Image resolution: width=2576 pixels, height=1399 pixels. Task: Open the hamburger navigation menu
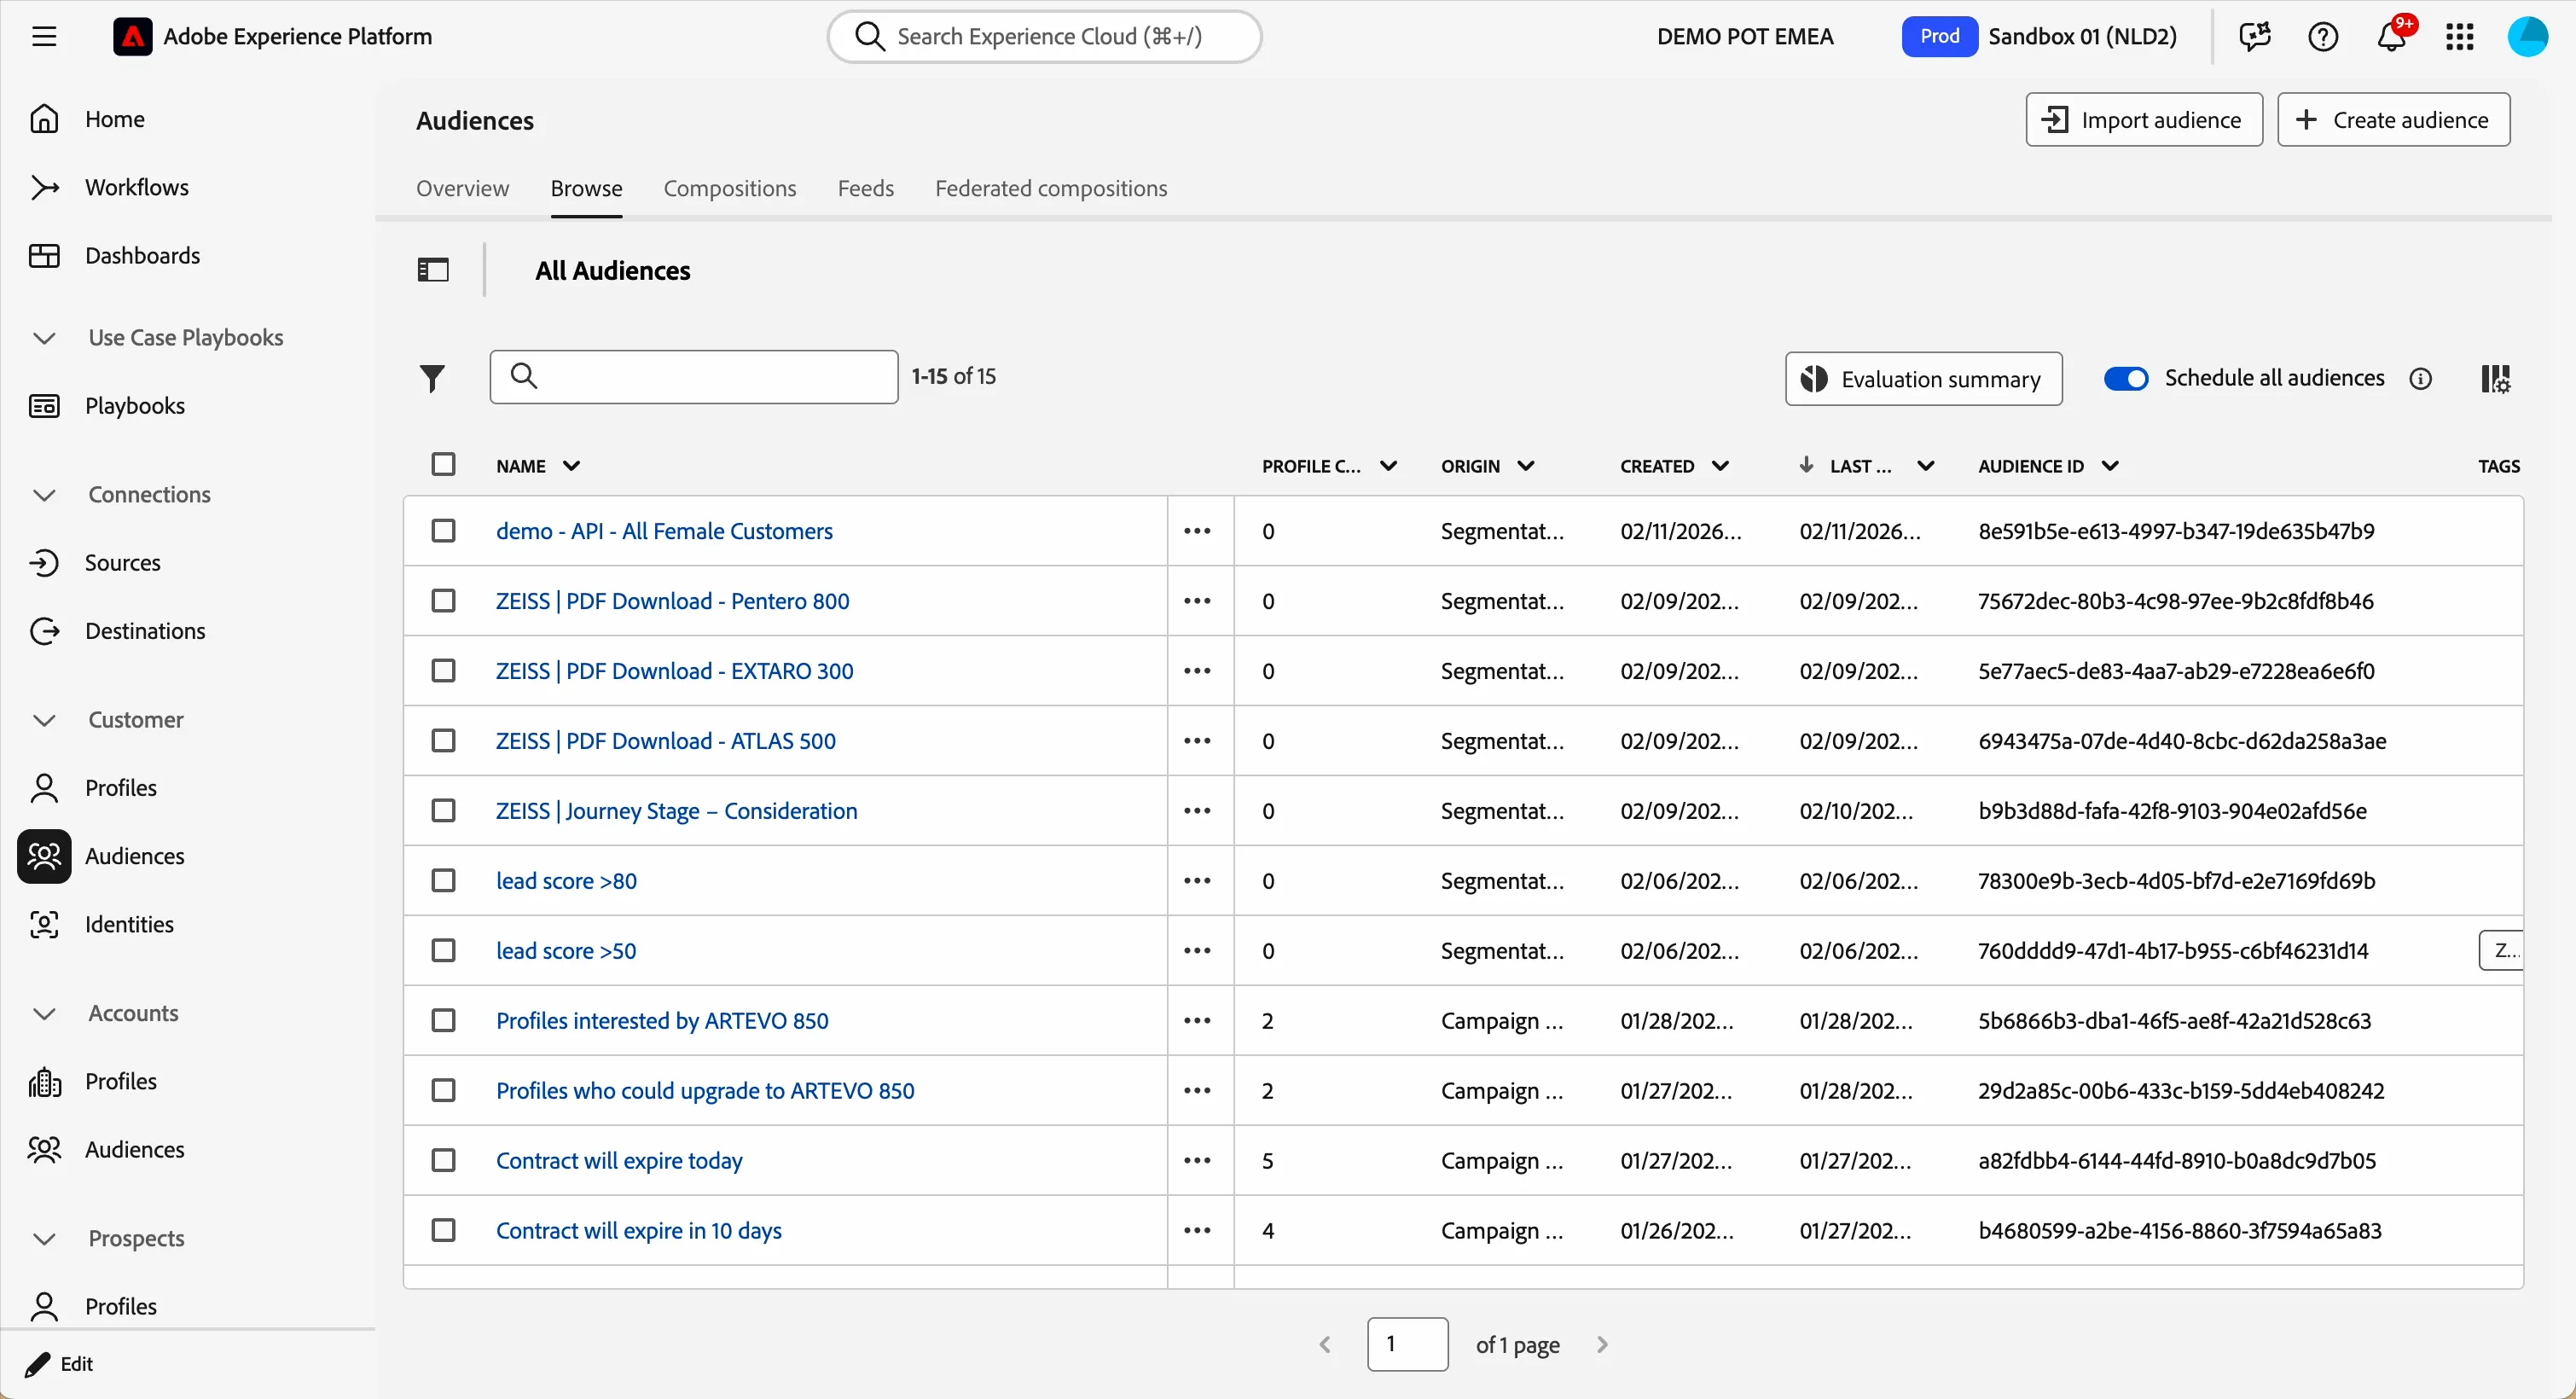click(x=44, y=37)
